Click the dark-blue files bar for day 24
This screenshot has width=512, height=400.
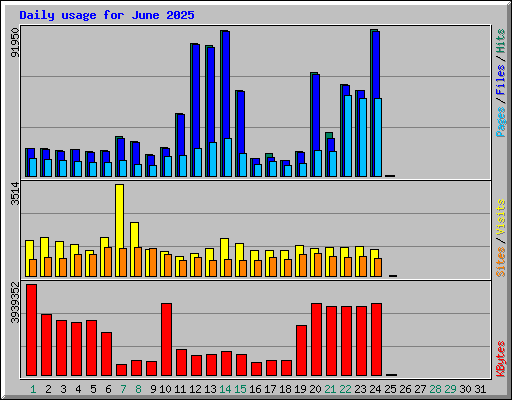[376, 65]
